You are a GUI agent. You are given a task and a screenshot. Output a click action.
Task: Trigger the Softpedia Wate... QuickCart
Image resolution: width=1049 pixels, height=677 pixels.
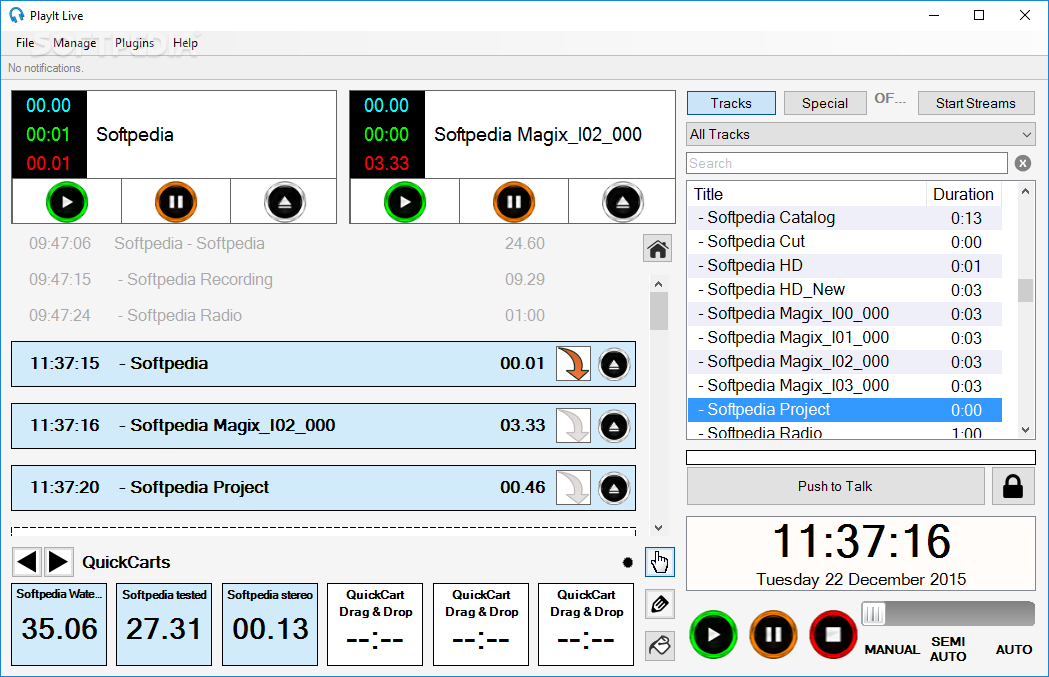point(59,624)
